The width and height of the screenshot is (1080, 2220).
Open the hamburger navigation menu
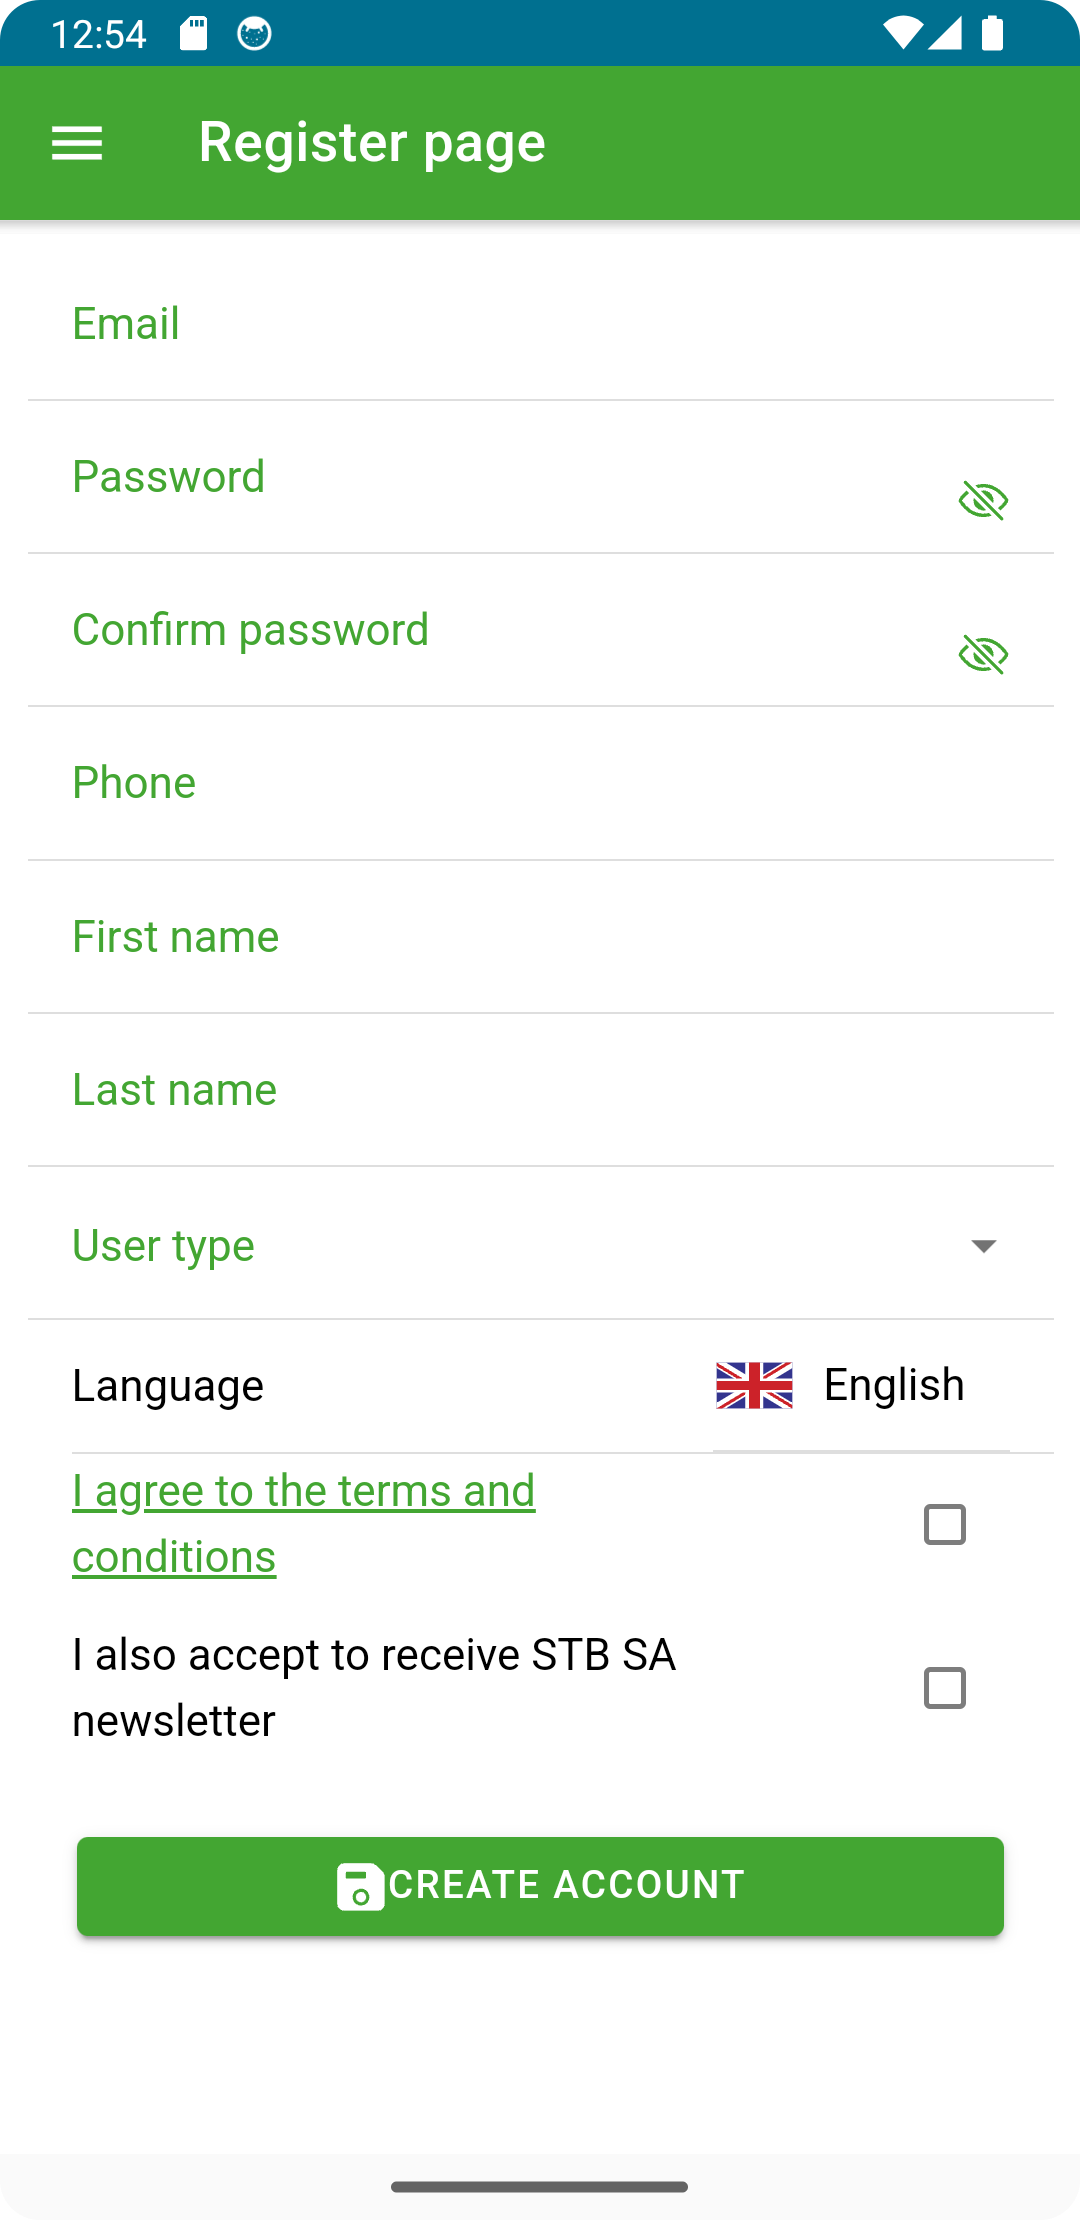[77, 143]
